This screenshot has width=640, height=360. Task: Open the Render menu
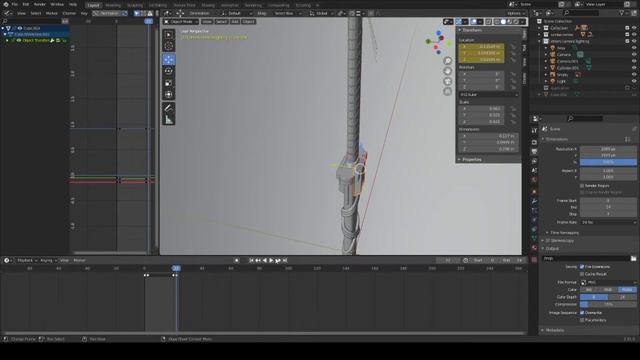point(40,4)
